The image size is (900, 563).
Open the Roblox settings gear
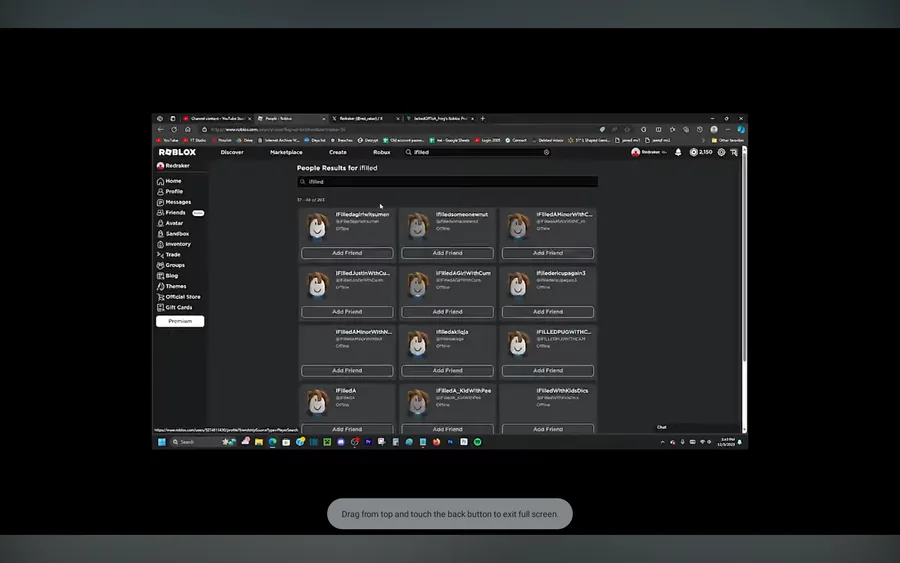pos(721,152)
